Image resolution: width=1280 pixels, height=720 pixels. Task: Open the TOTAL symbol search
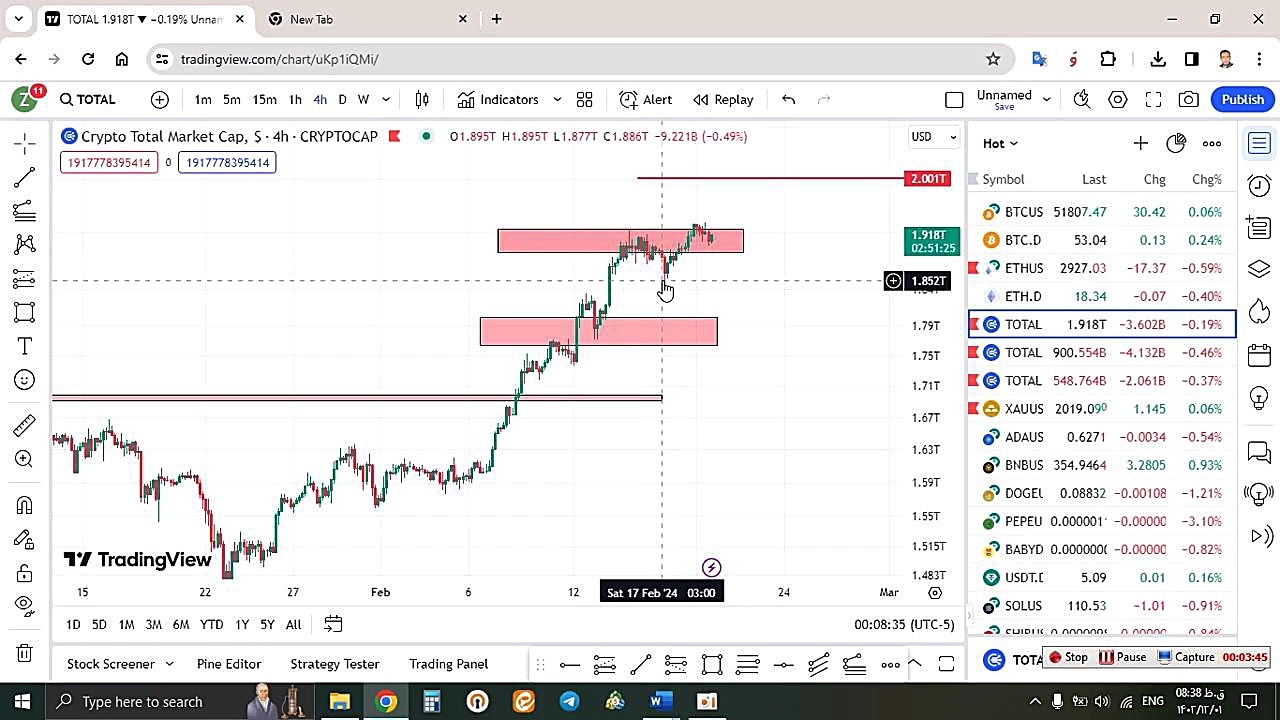[88, 99]
